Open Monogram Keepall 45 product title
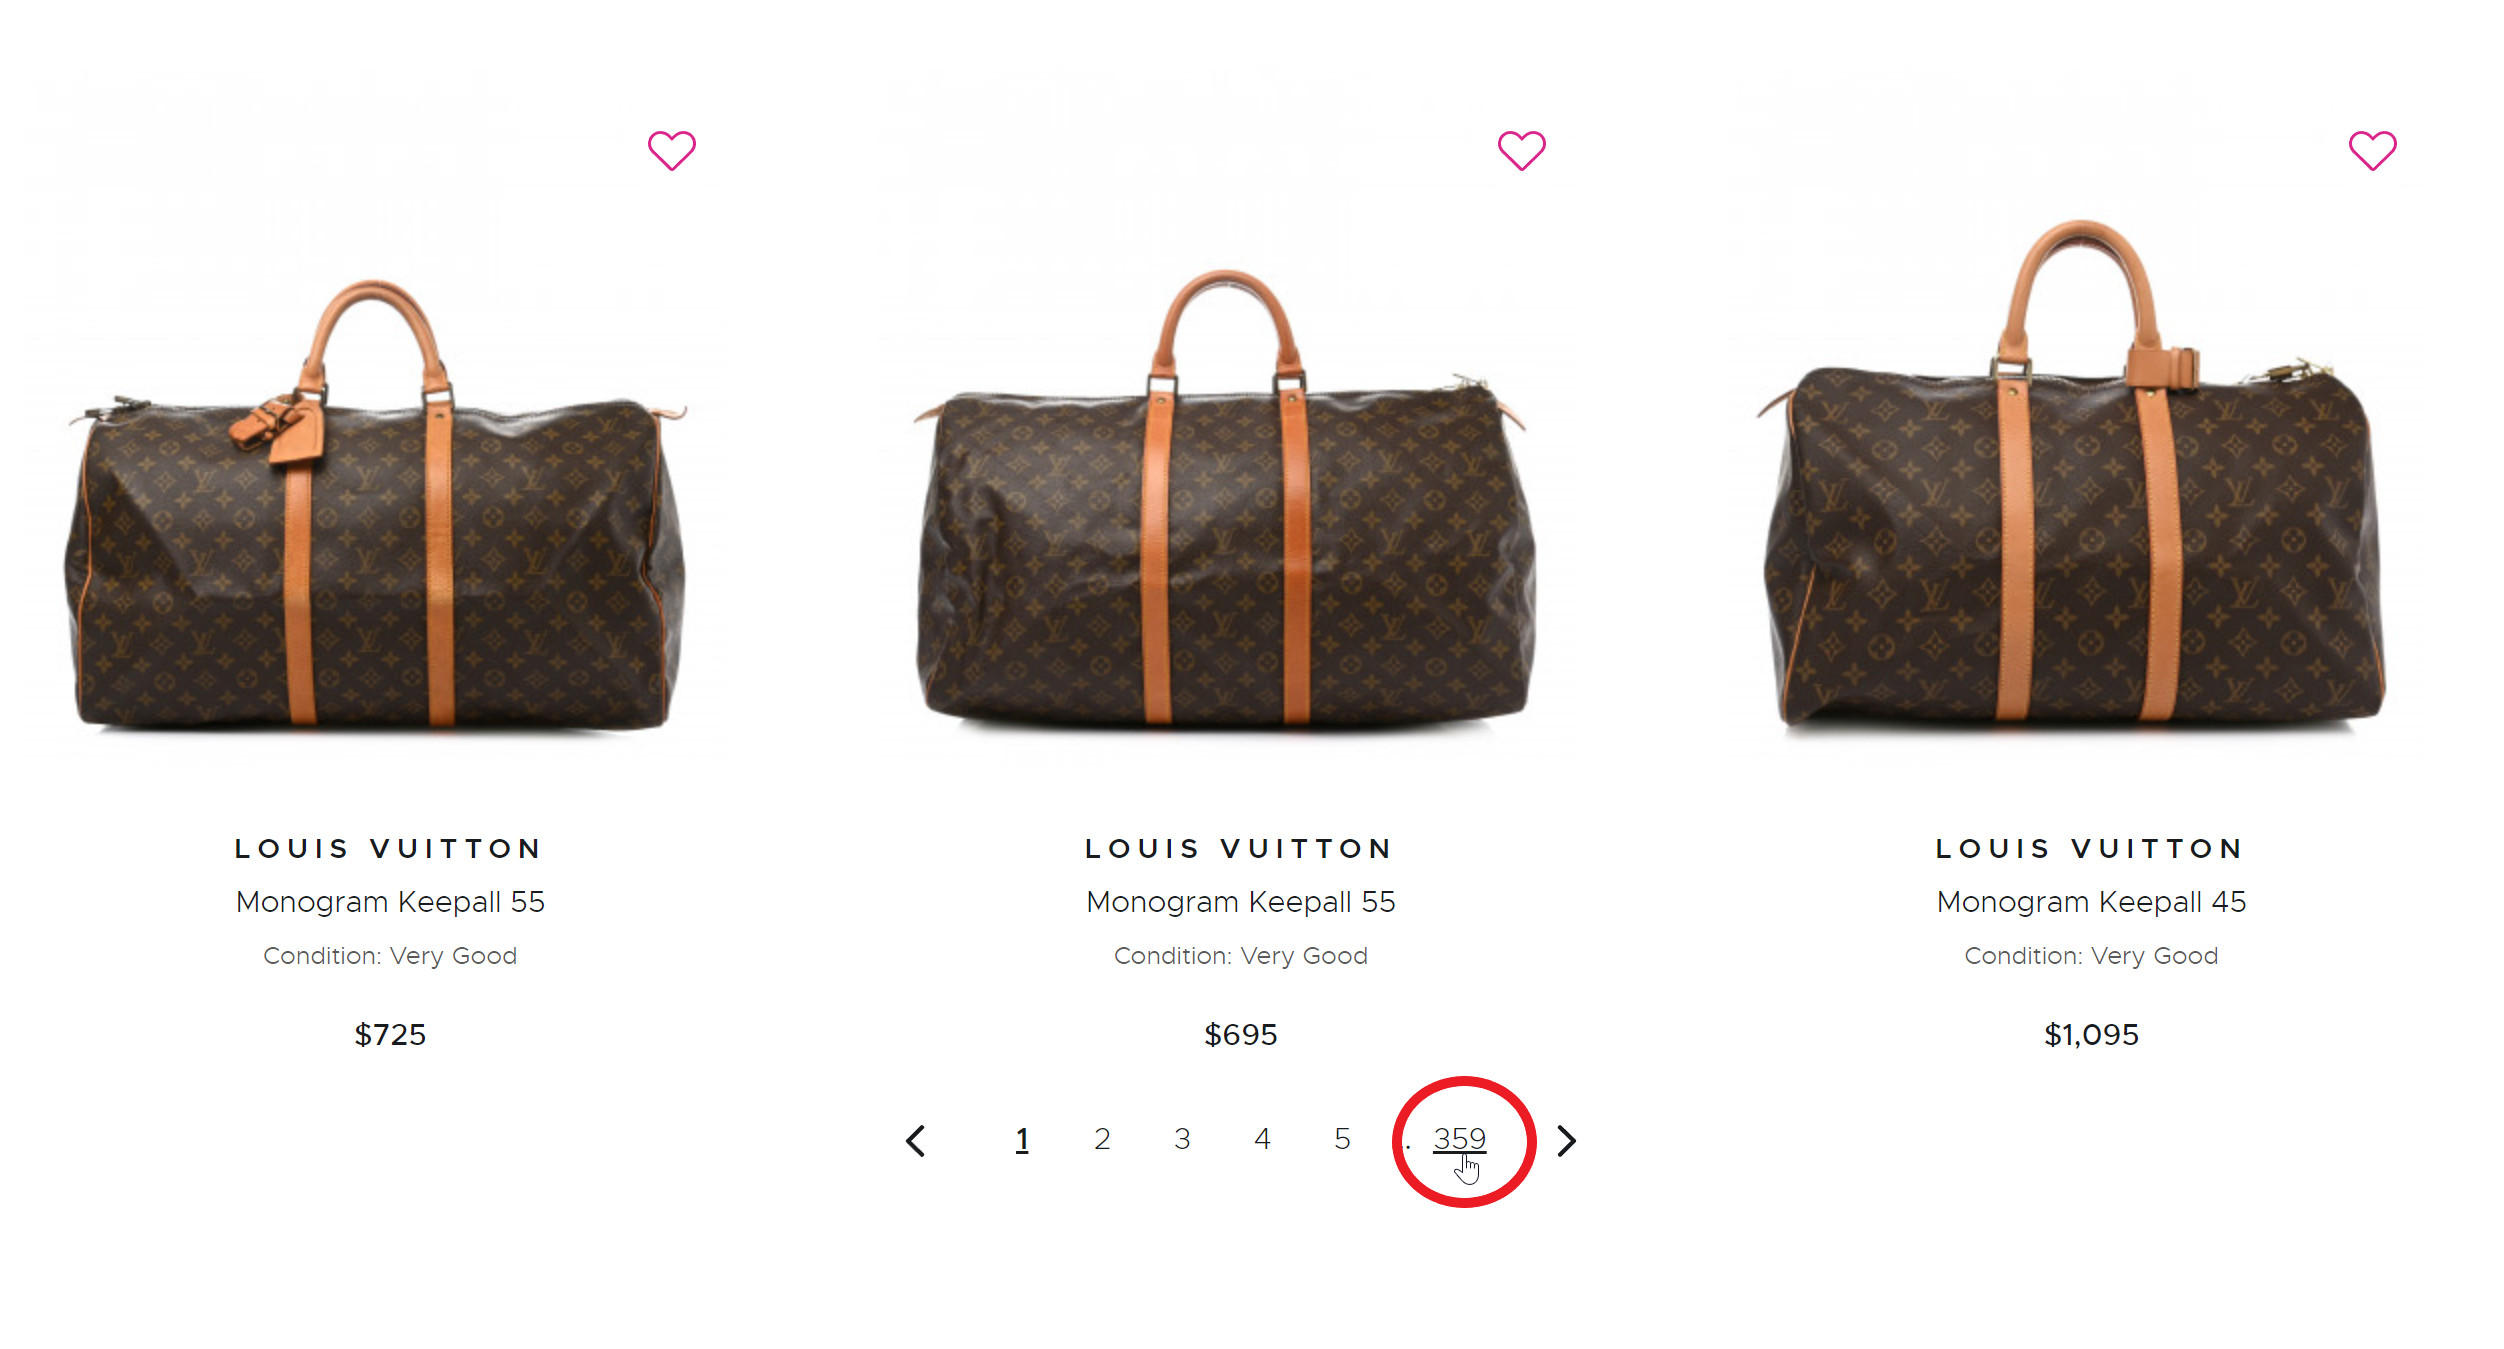The width and height of the screenshot is (2504, 1349). 2091,902
